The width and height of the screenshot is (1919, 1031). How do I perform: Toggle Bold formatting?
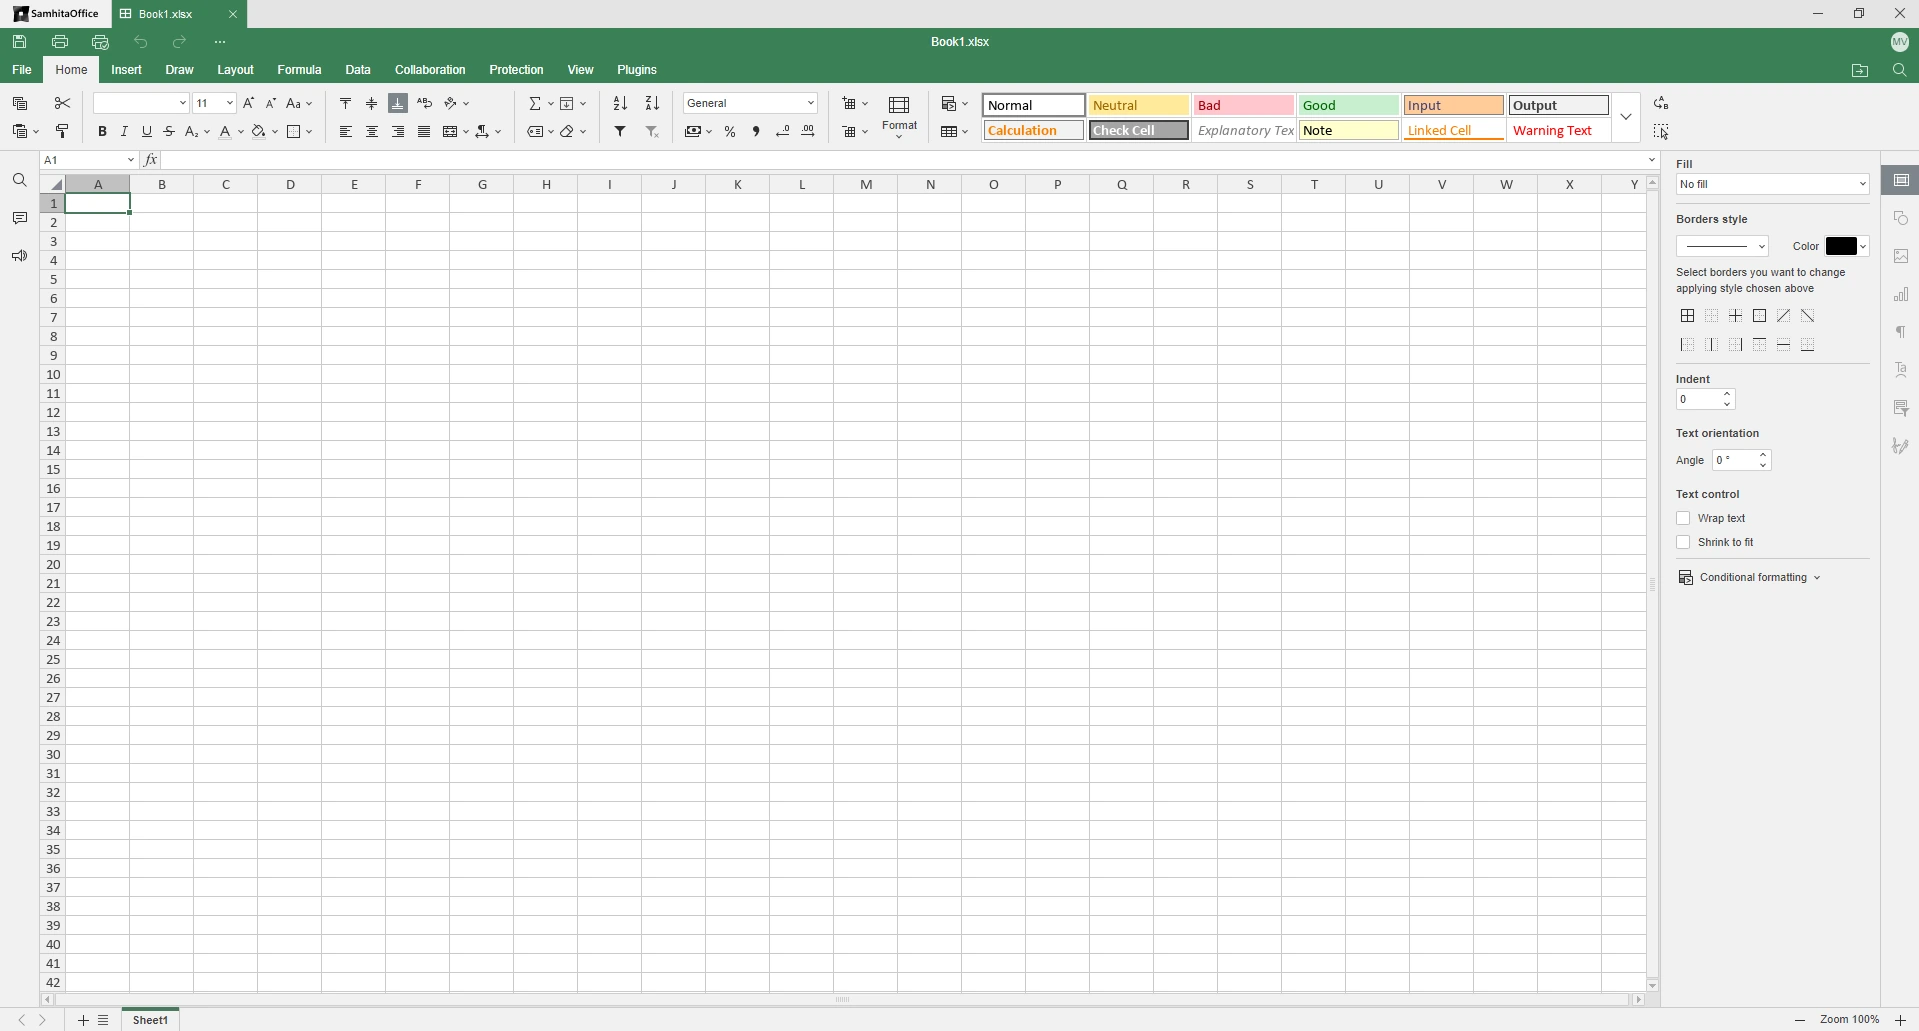point(102,131)
